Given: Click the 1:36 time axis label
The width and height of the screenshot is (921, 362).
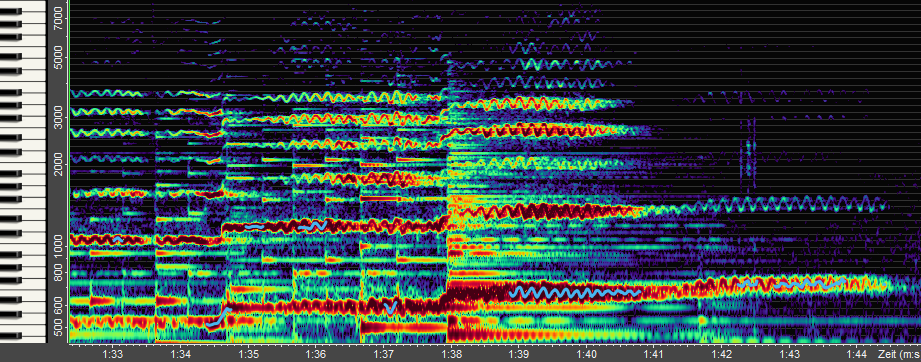Looking at the screenshot, I should [x=316, y=355].
